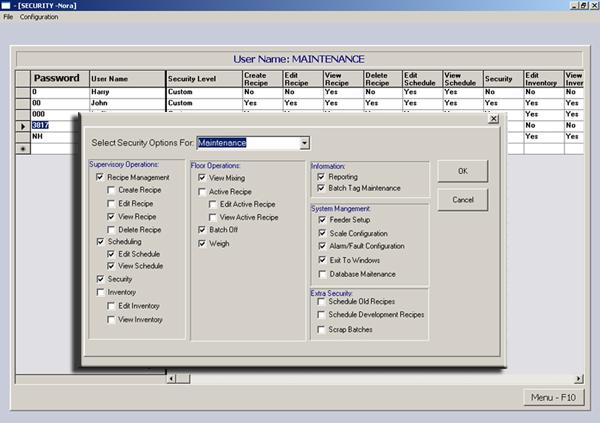Uncheck the Scale Configuration checkbox
This screenshot has width=600, height=423.
click(322, 233)
